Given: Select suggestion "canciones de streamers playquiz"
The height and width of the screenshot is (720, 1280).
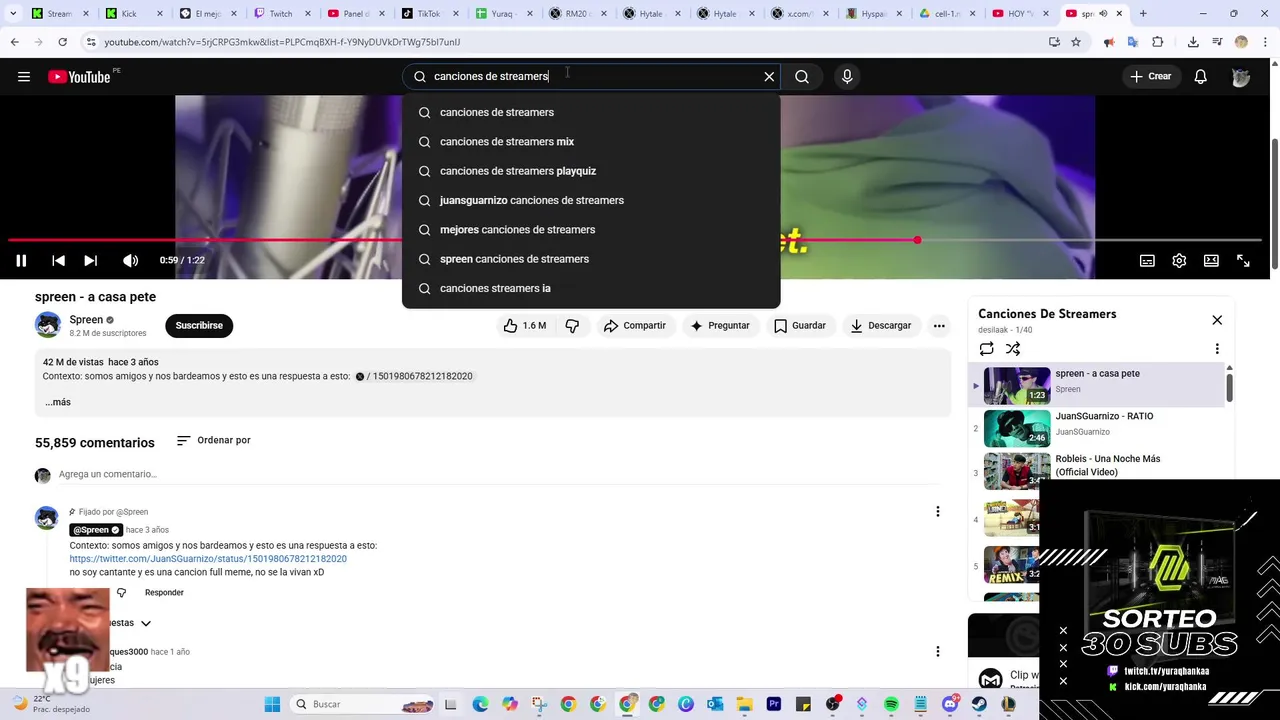Looking at the screenshot, I should 591,171.
